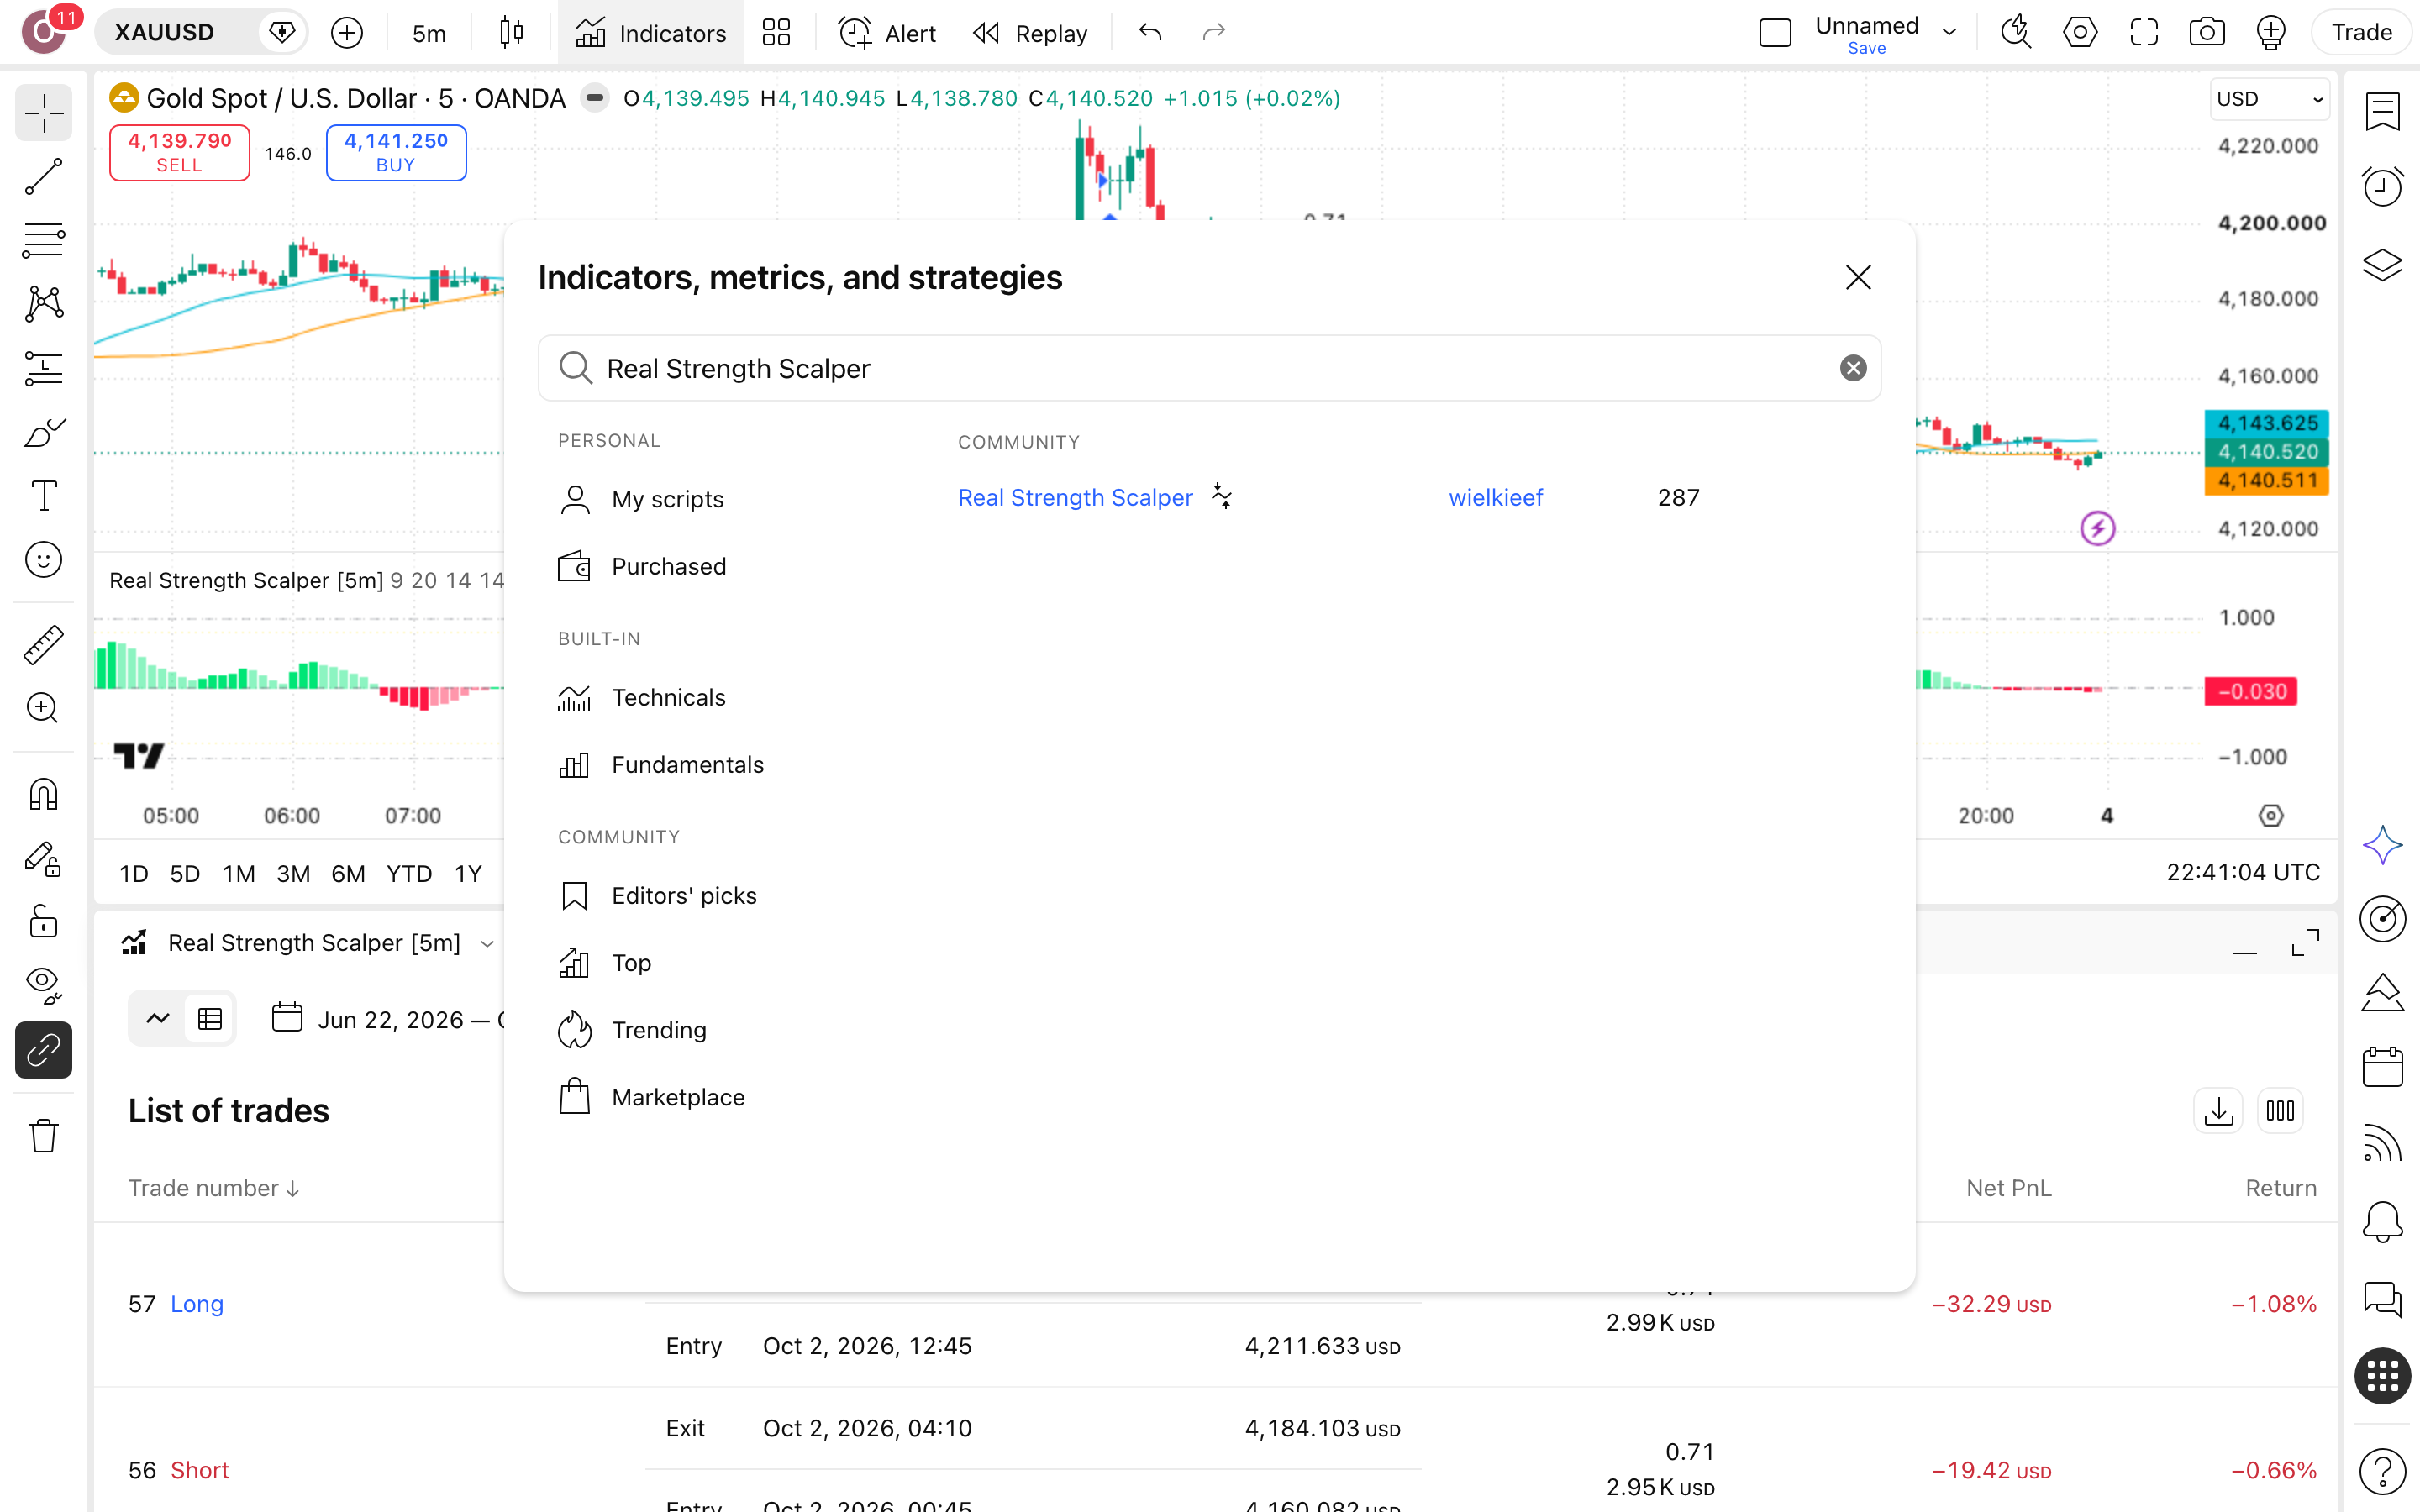Open the object tree layers panel

2382,265
